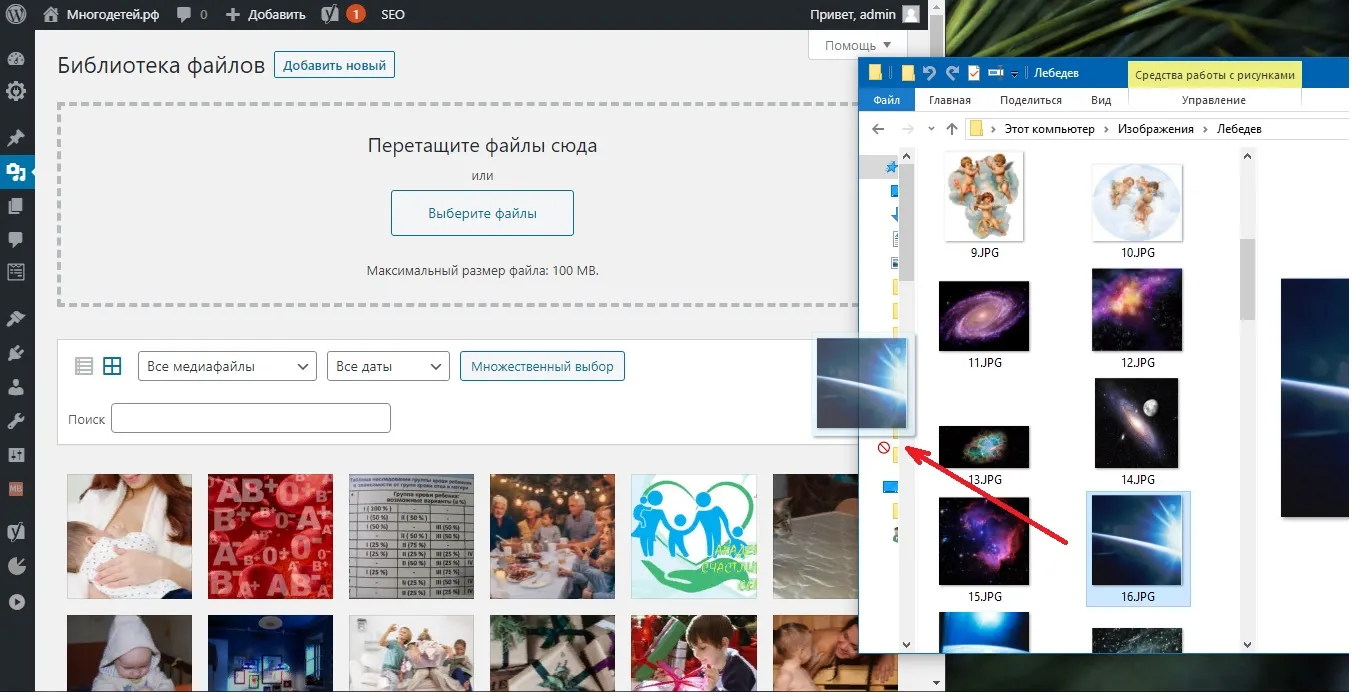Expand the 'Помощь' help panel
The width and height of the screenshot is (1352, 692).
[x=857, y=45]
